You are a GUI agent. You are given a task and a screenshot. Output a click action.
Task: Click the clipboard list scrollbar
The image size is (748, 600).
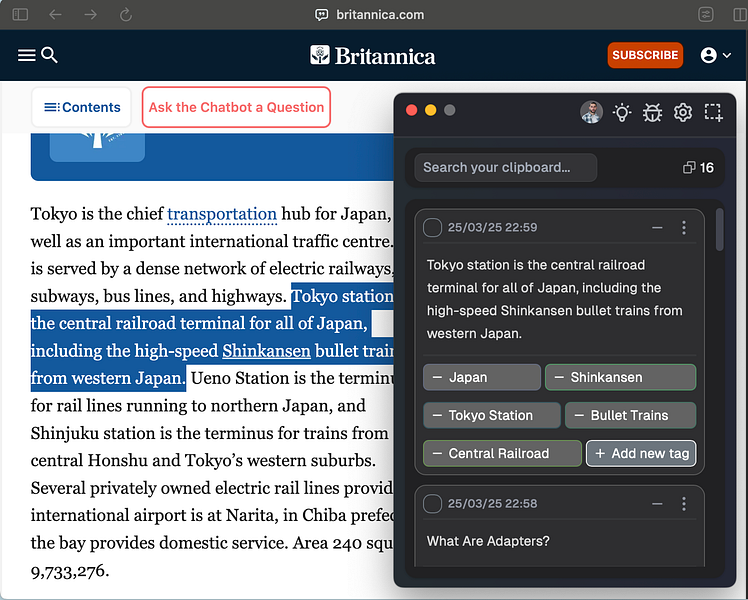(720, 230)
